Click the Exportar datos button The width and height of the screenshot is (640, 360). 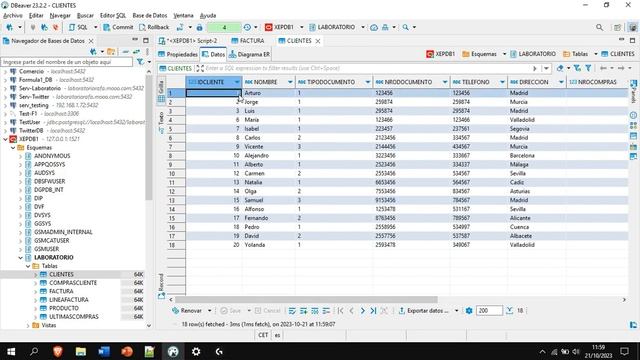[x=424, y=311]
